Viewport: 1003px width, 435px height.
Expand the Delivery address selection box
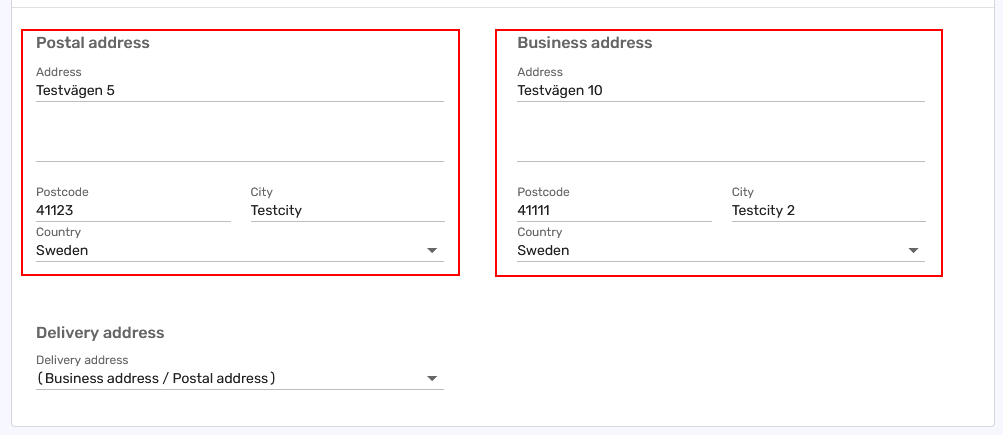pos(230,379)
